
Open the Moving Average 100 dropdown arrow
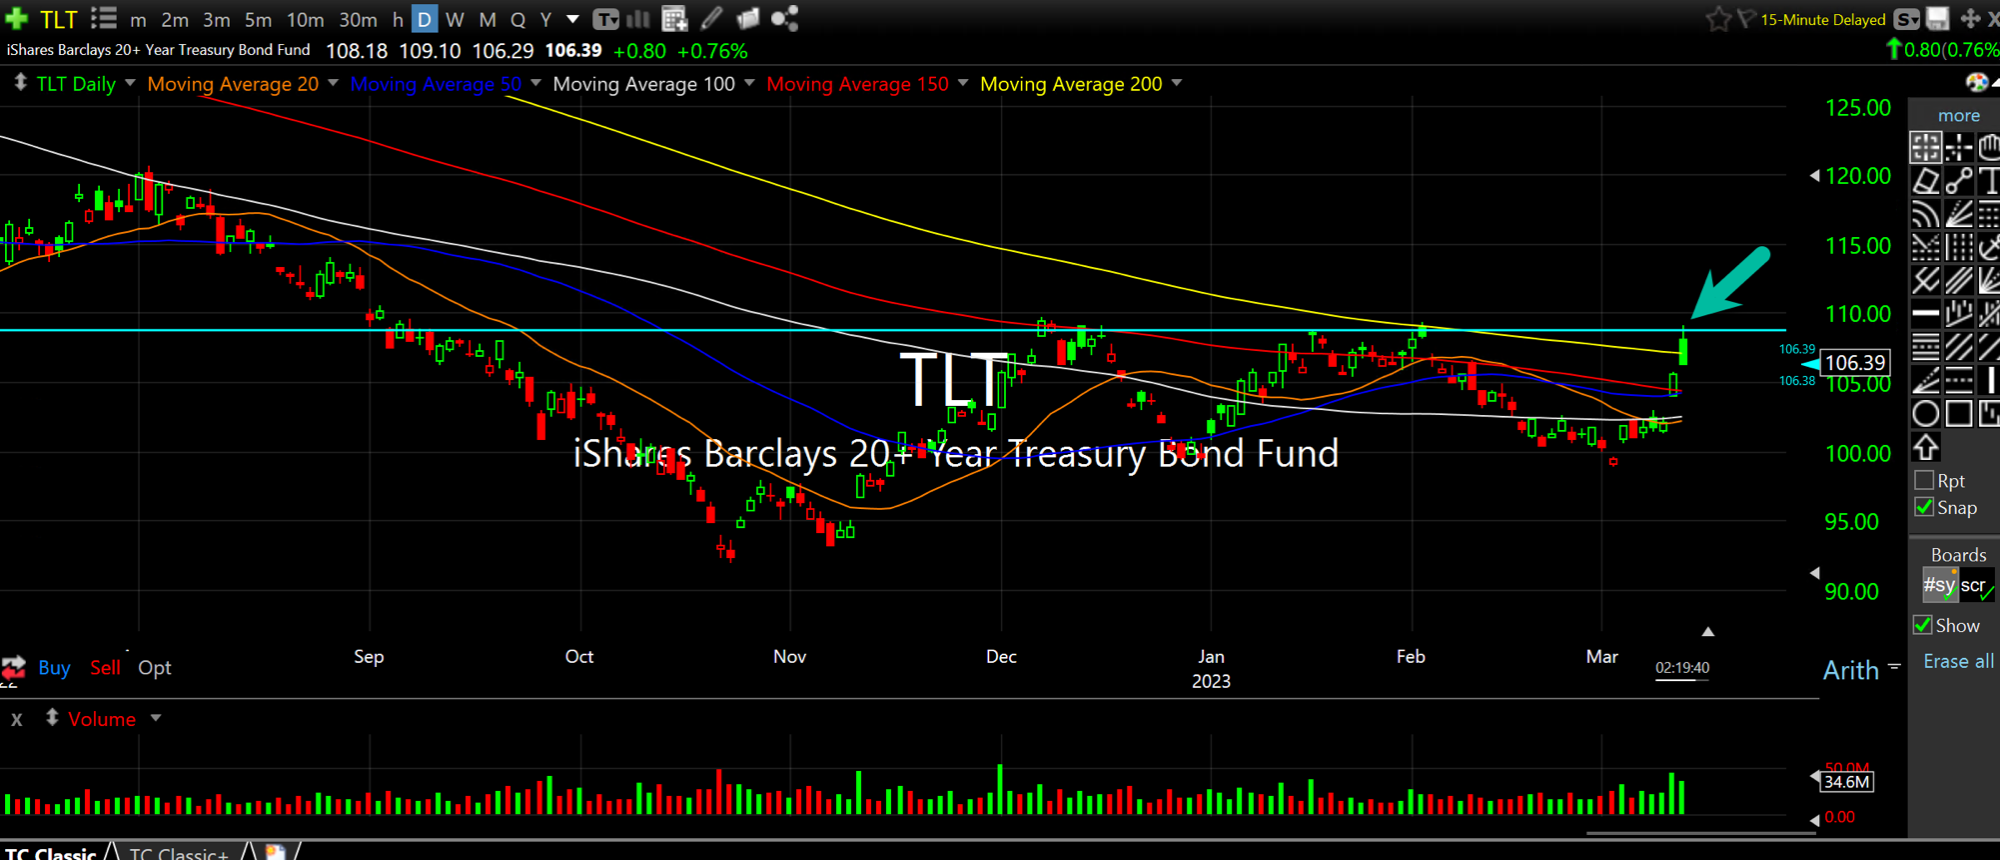point(749,83)
